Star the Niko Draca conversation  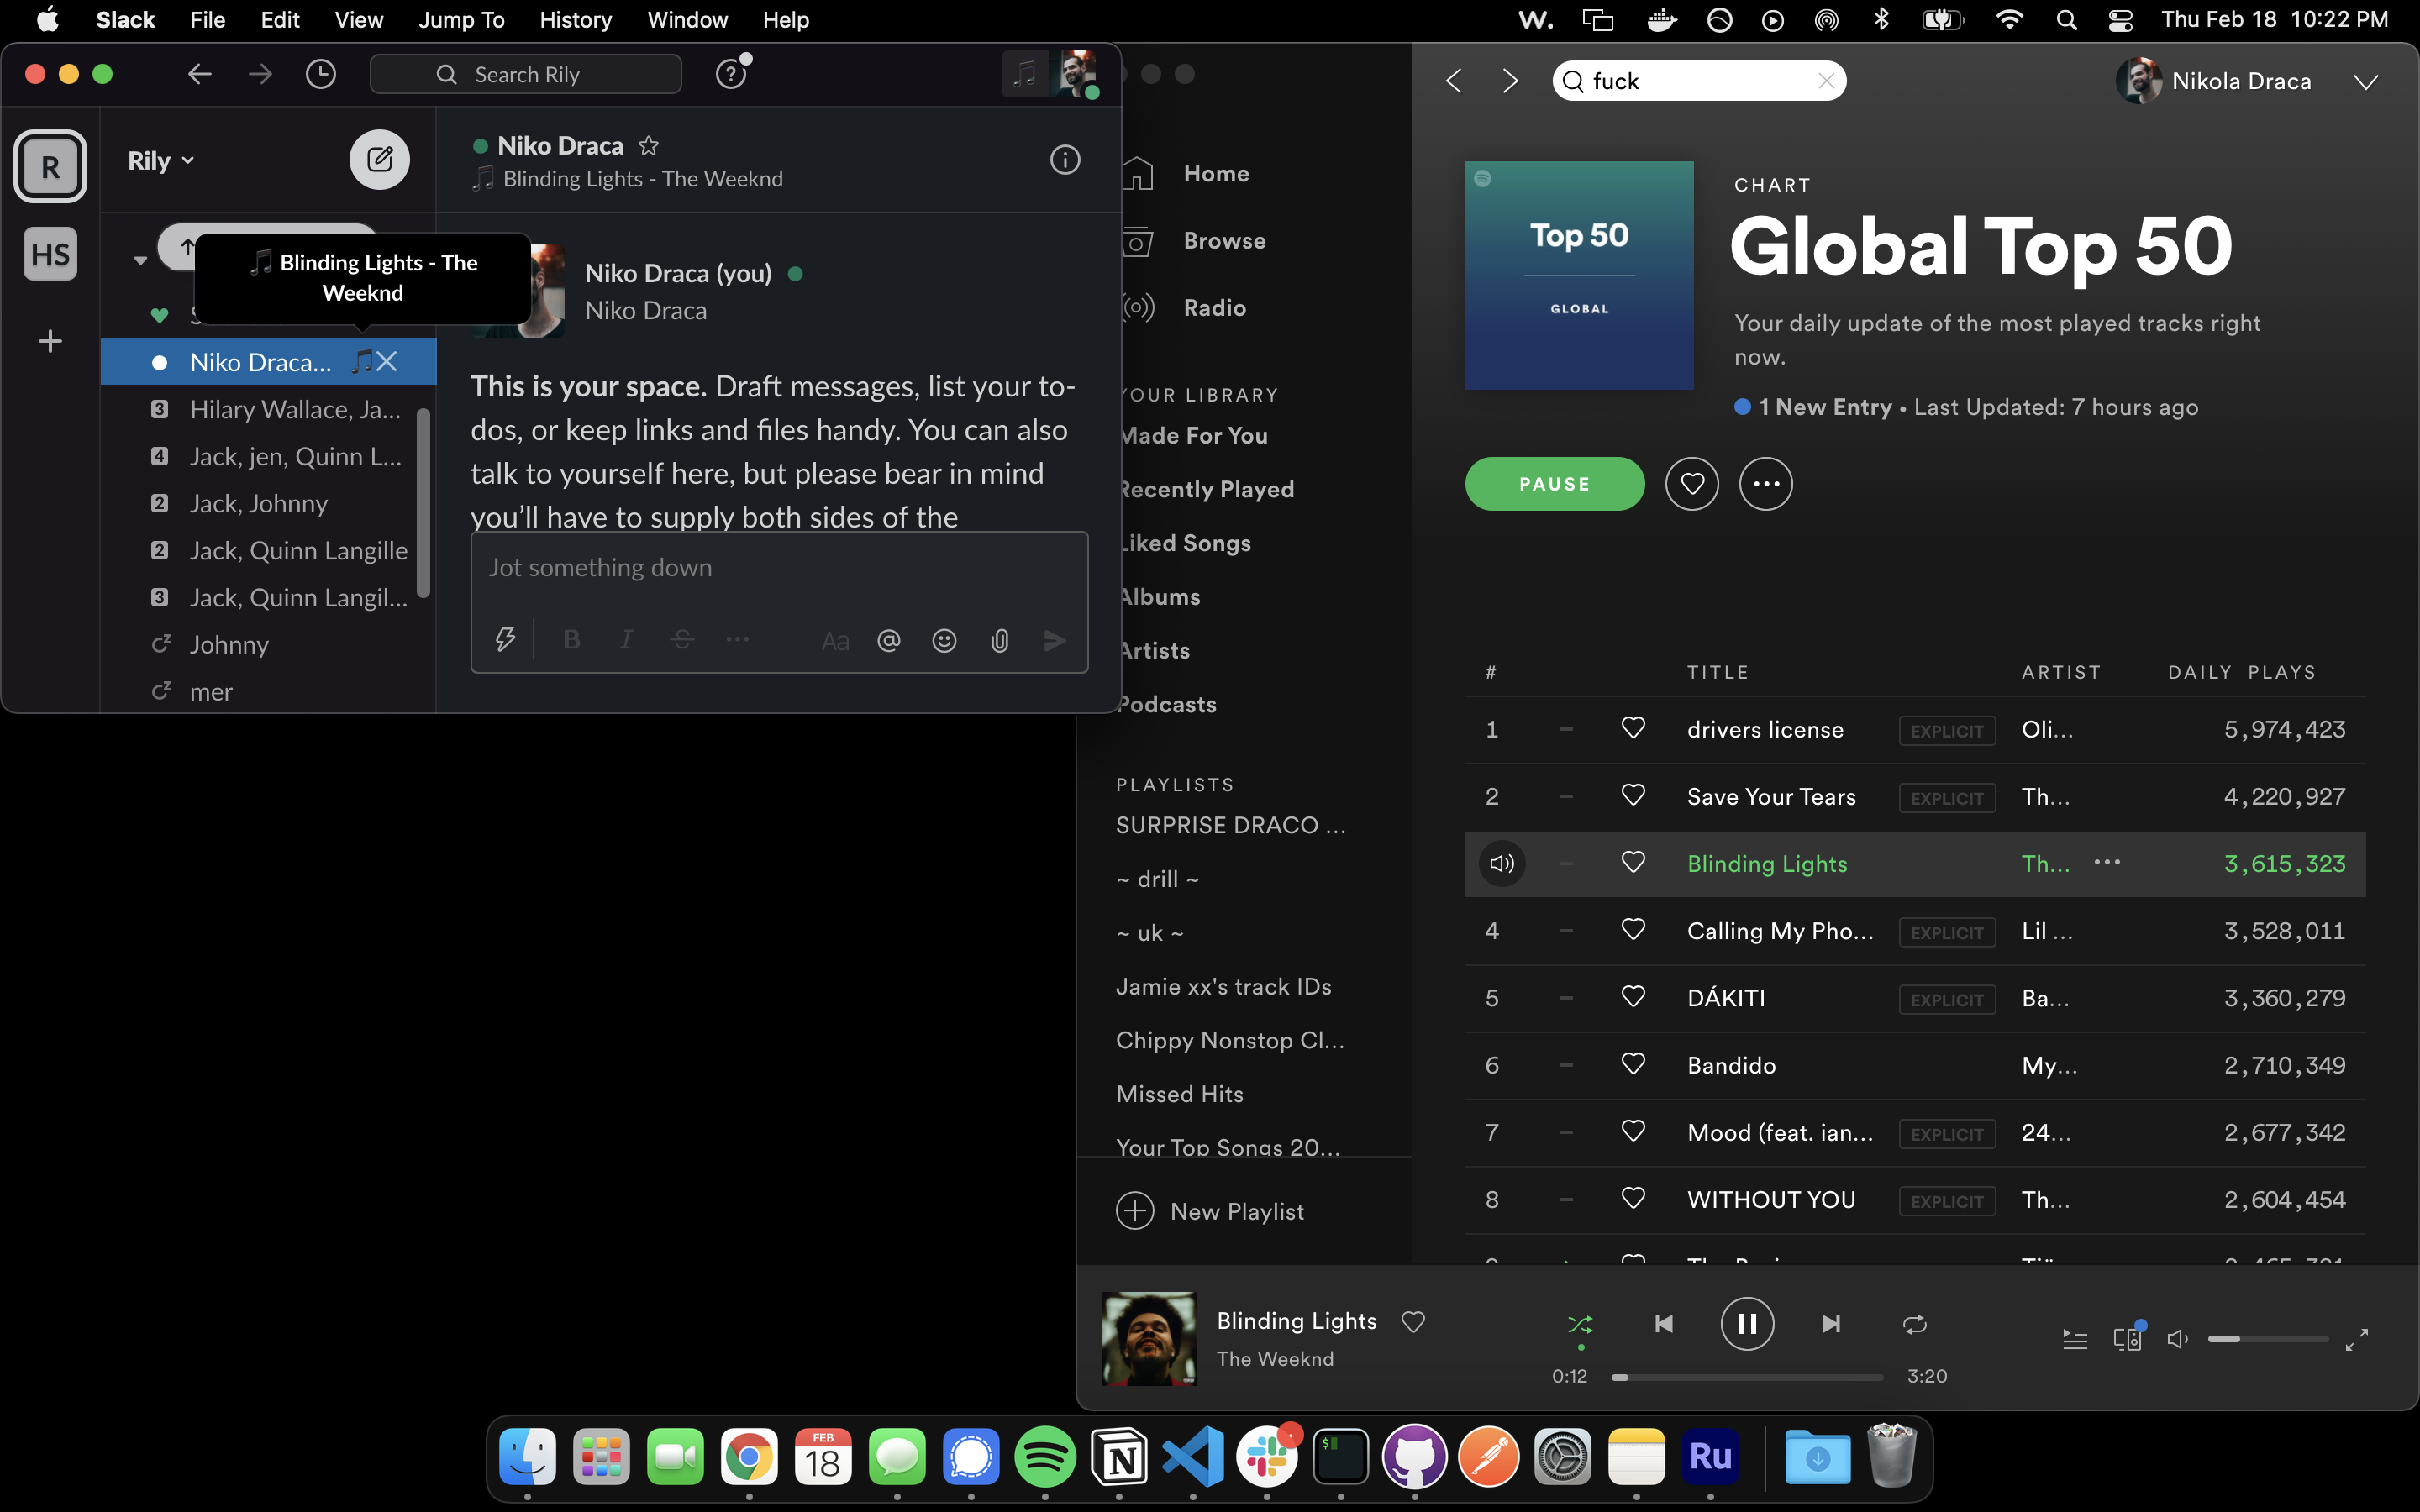649,146
